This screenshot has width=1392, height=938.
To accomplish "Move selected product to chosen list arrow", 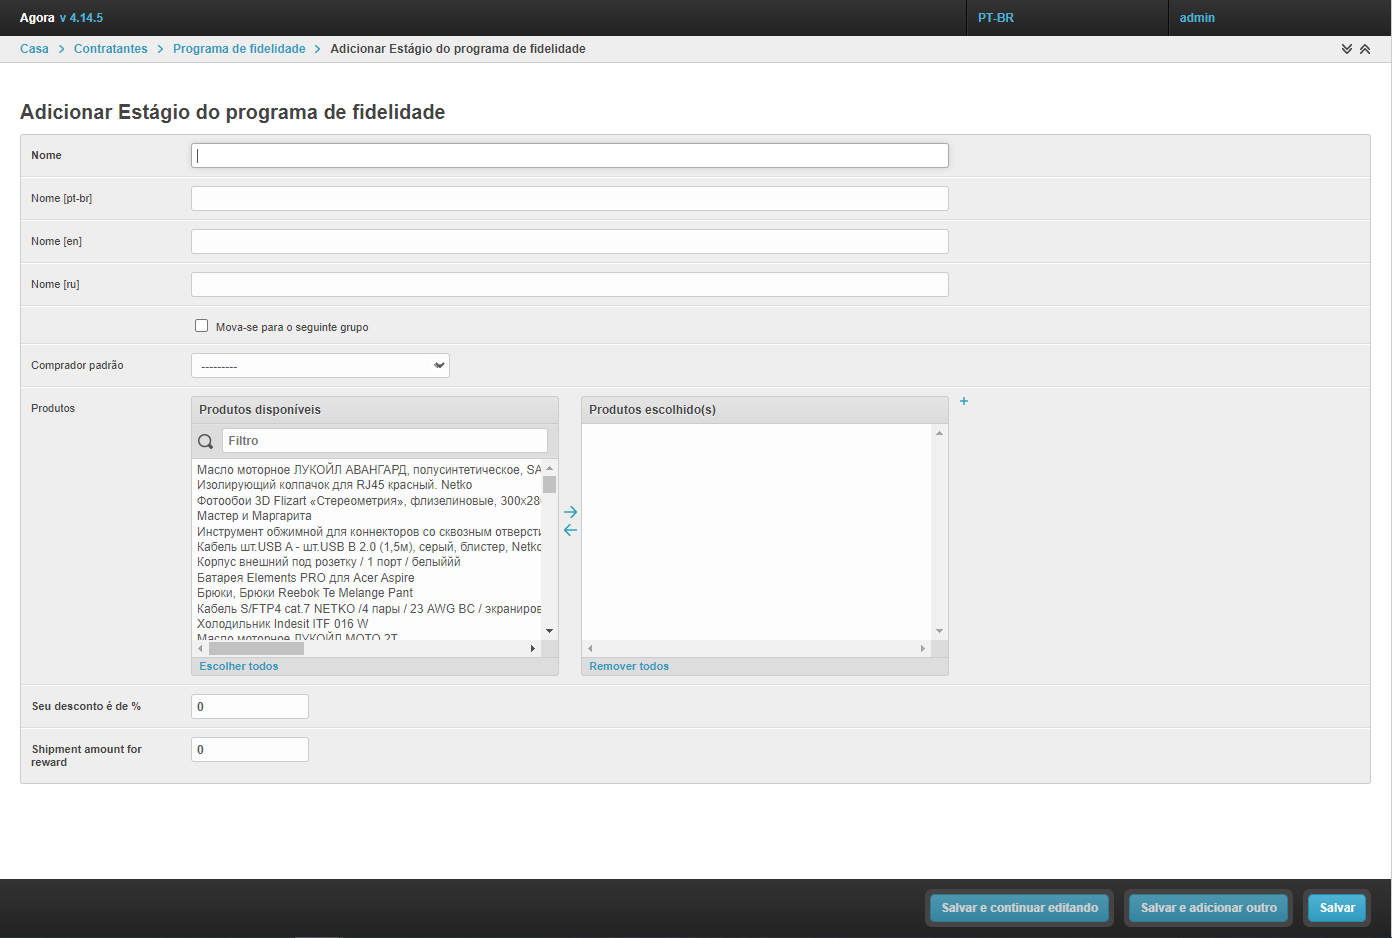I will 570,512.
